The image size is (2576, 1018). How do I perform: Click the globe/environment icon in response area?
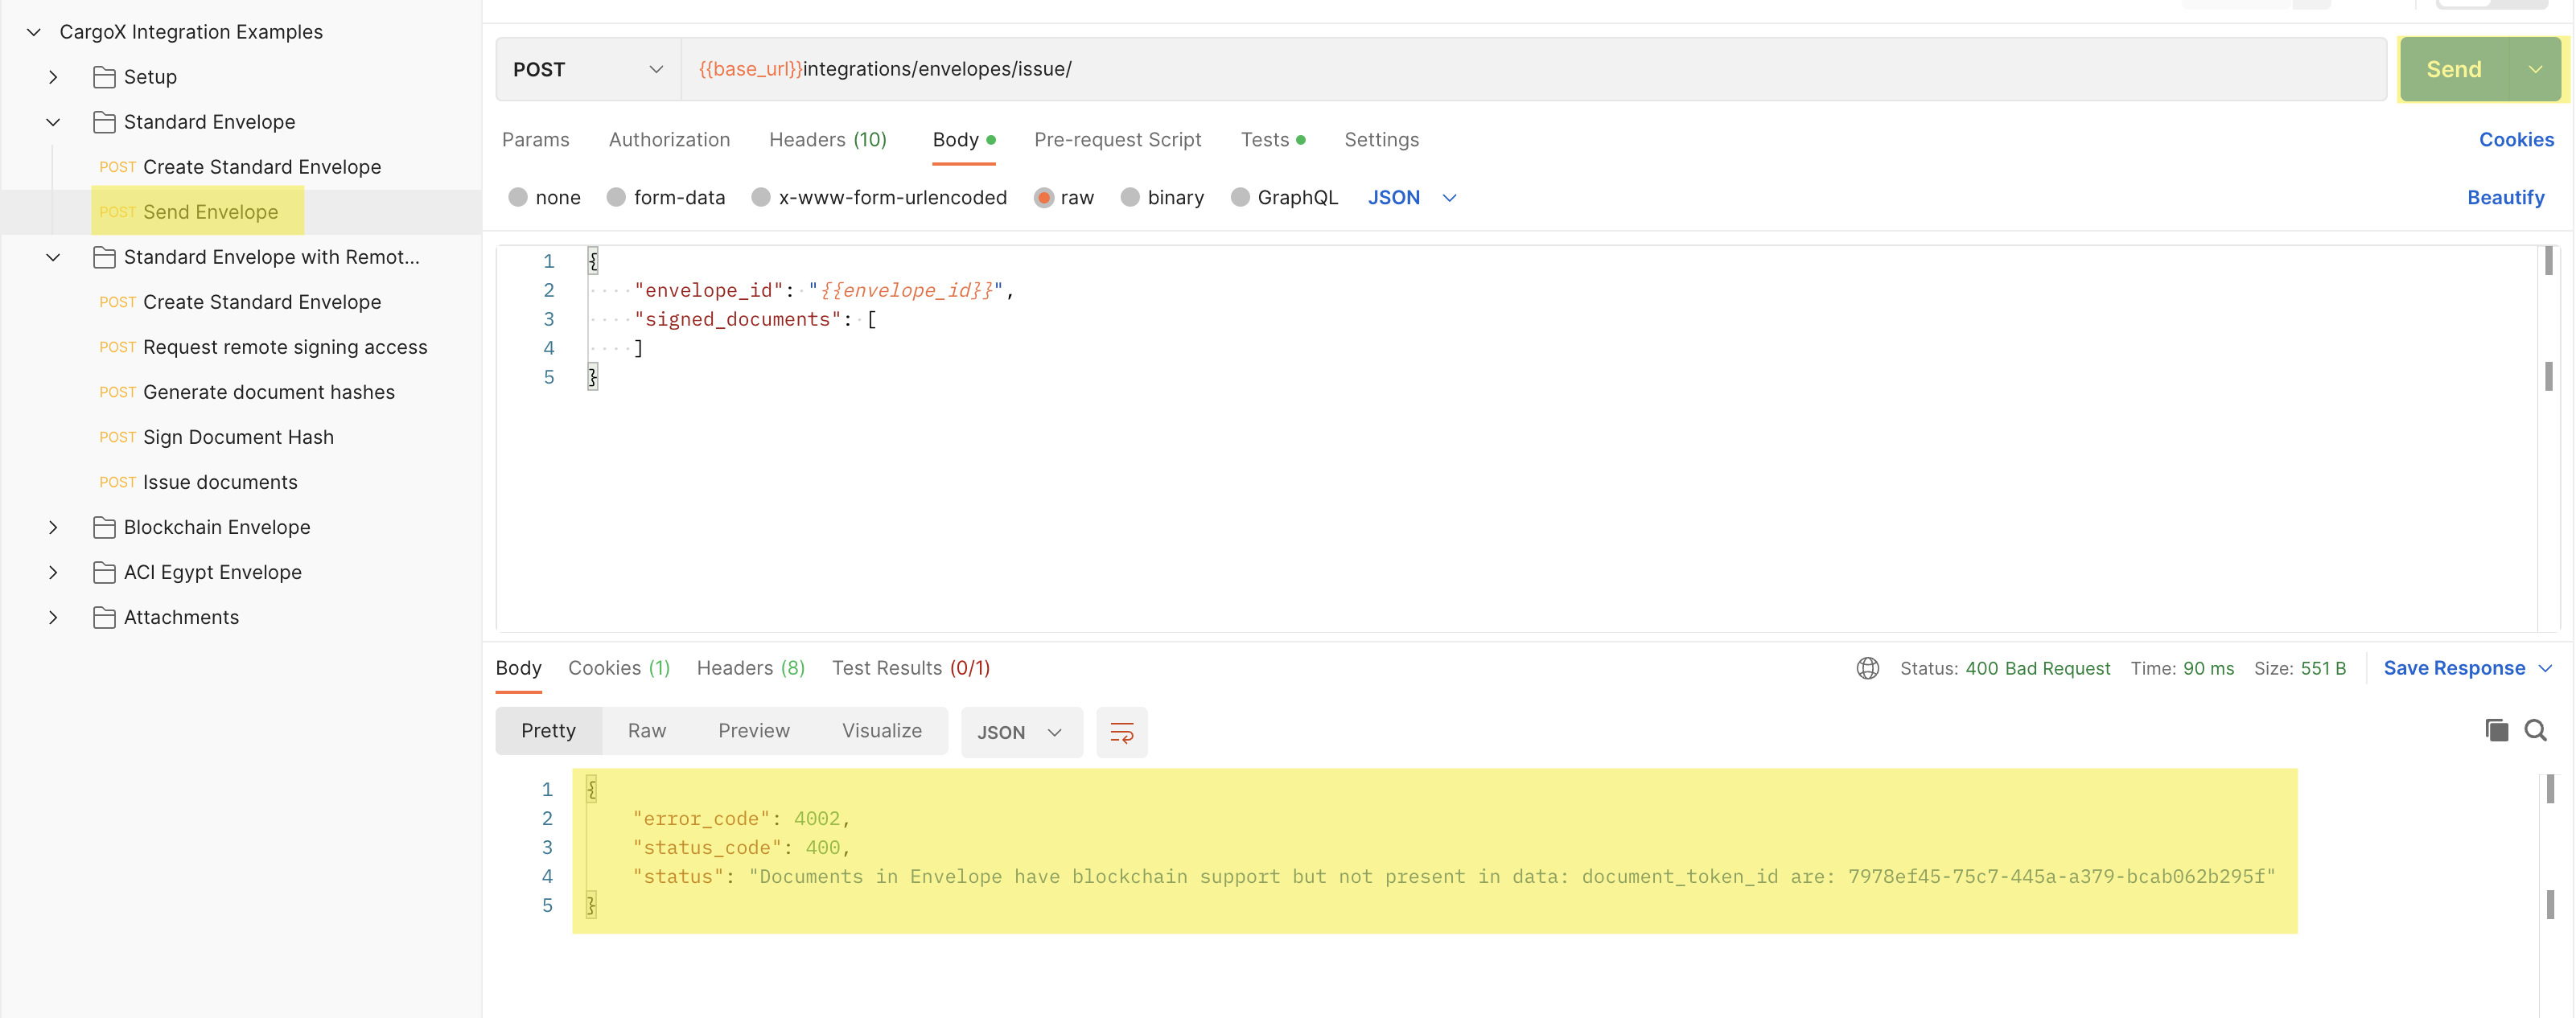(1866, 667)
